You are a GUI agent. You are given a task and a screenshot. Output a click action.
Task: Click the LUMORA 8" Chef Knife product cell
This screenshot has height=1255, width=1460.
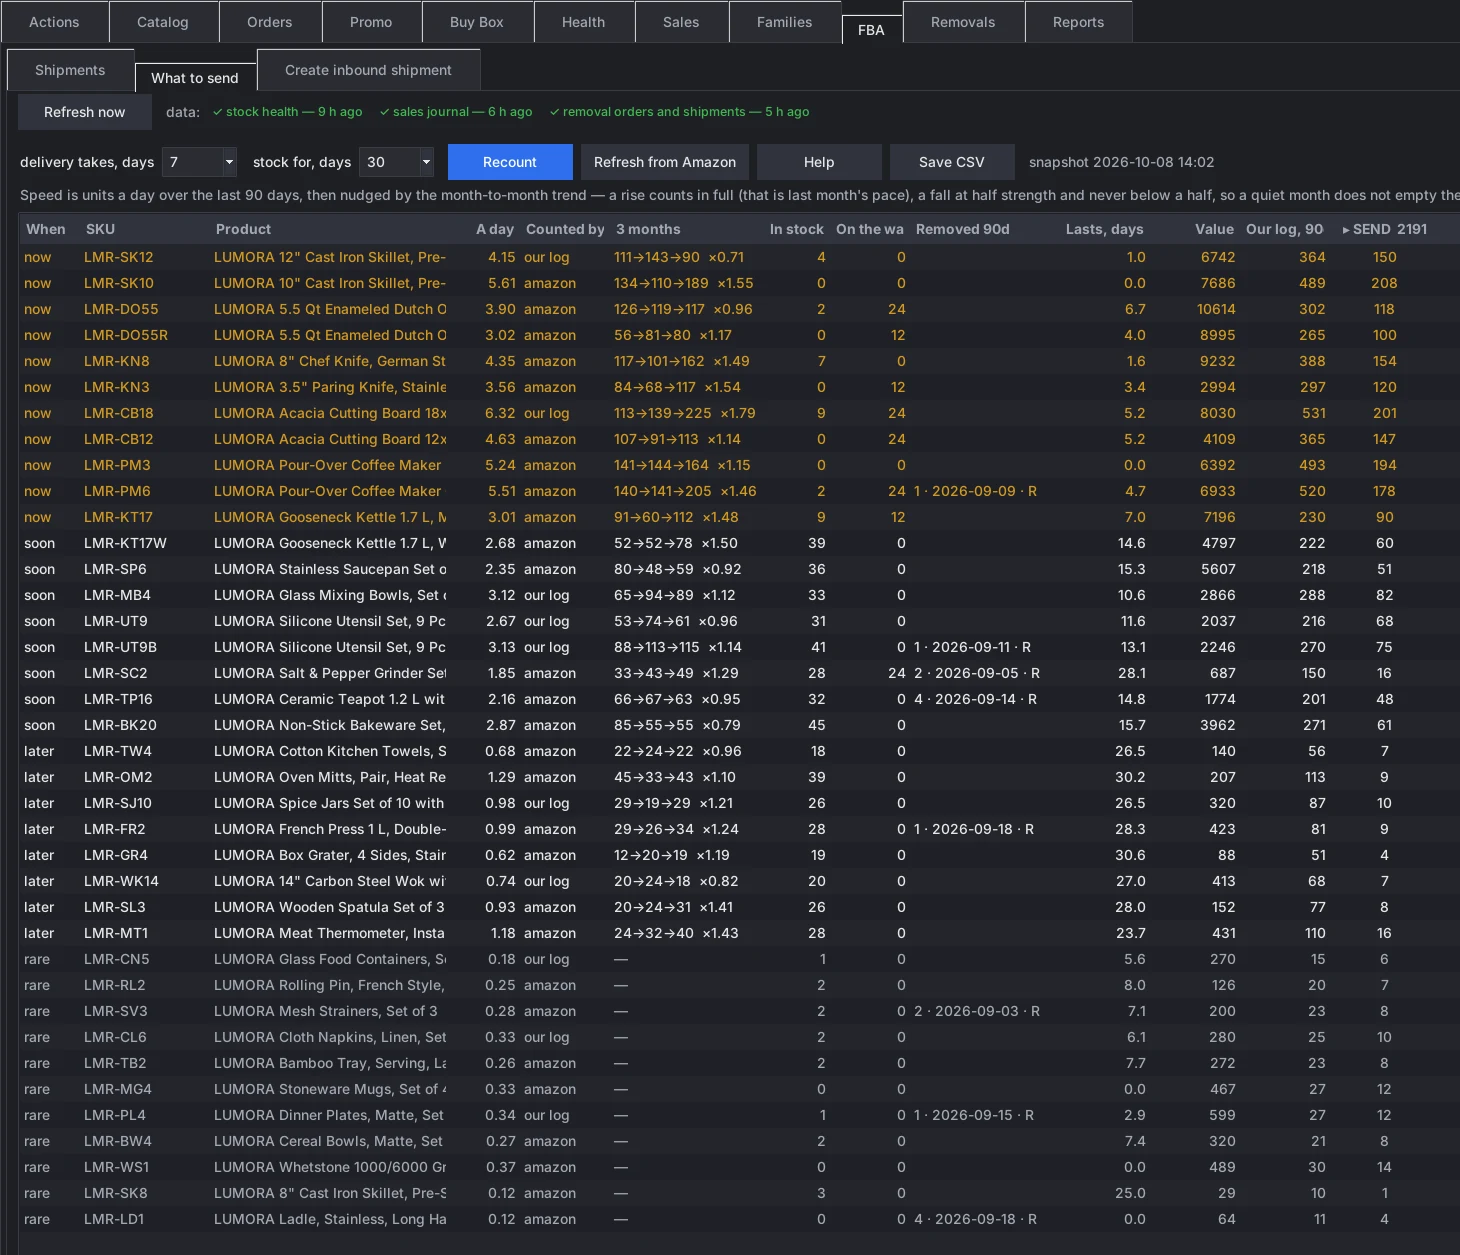click(x=330, y=361)
